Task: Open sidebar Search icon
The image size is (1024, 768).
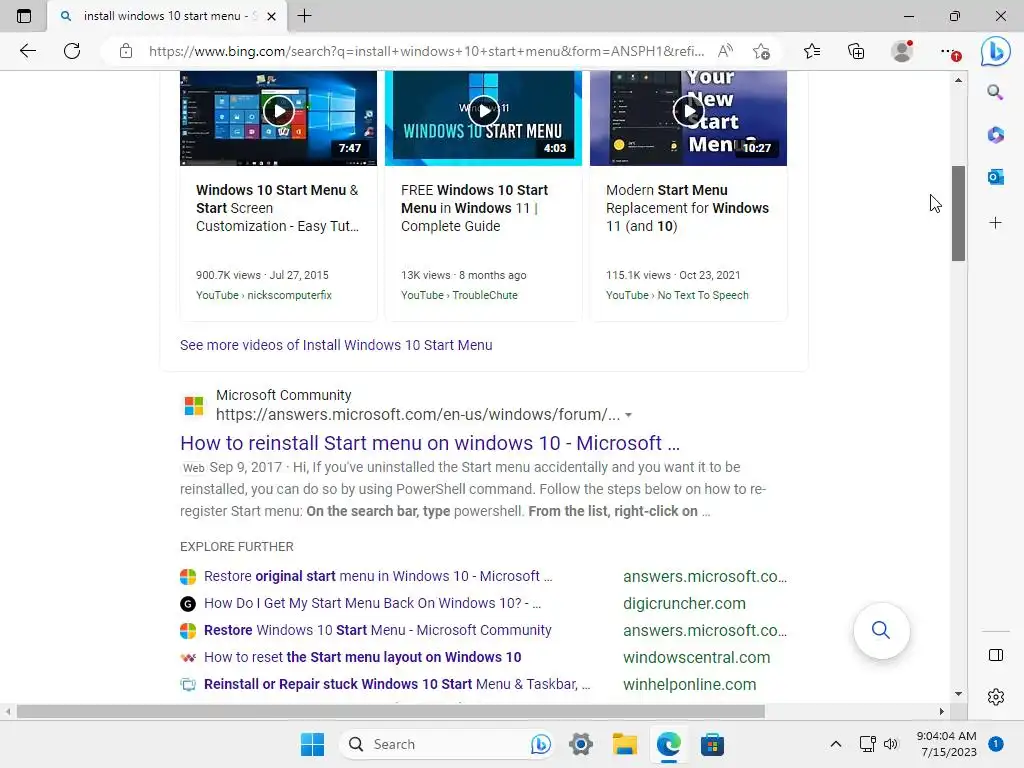Action: pos(995,92)
